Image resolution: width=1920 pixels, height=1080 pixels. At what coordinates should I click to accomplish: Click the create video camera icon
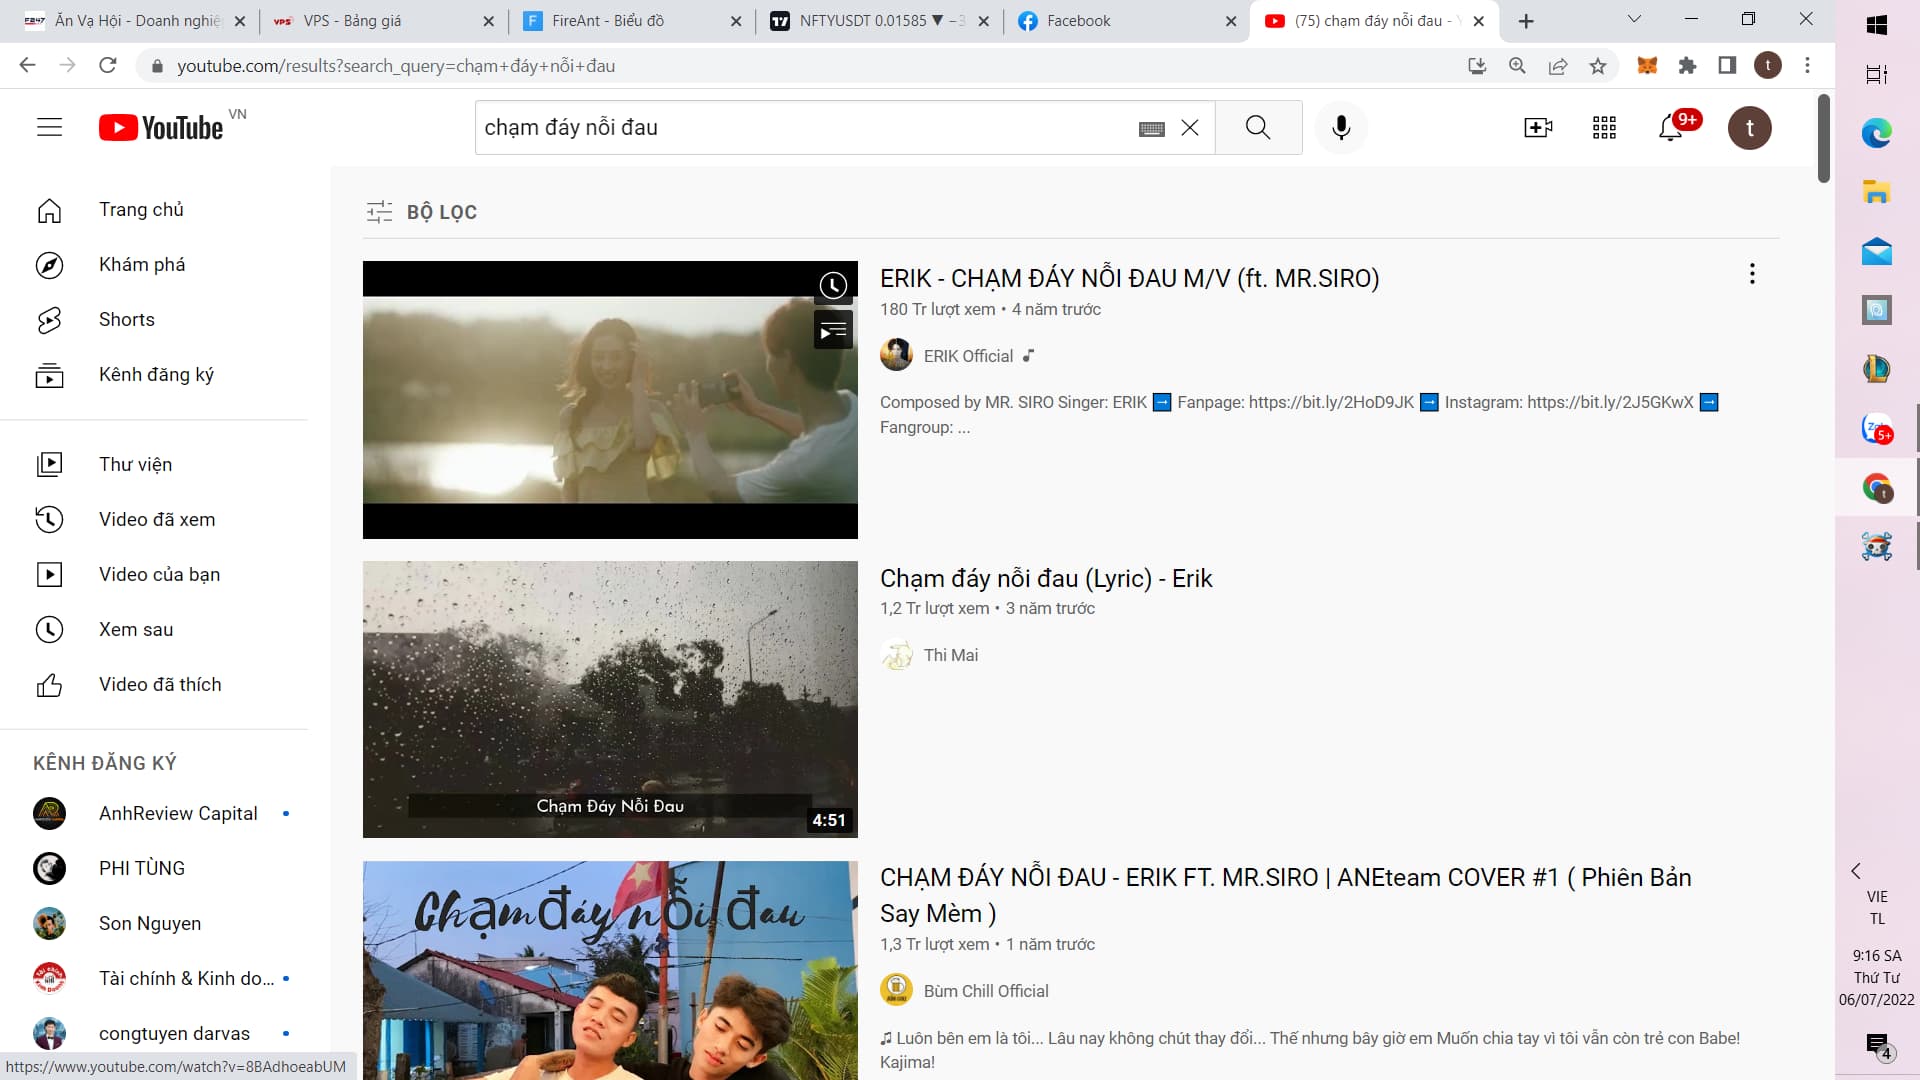(1537, 127)
